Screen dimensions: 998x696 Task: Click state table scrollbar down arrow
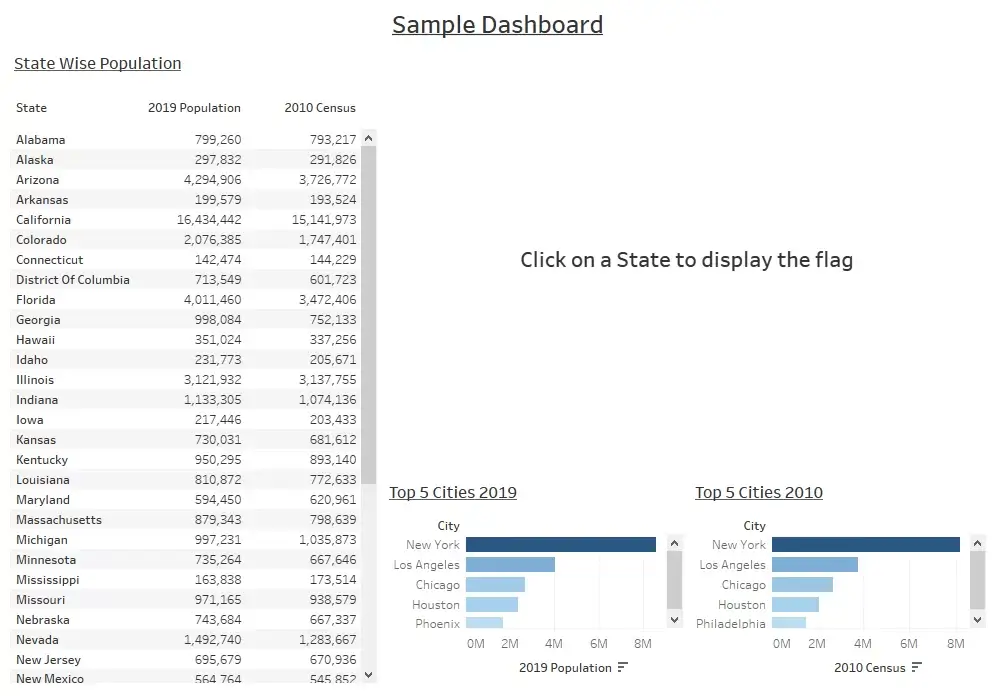click(x=369, y=675)
